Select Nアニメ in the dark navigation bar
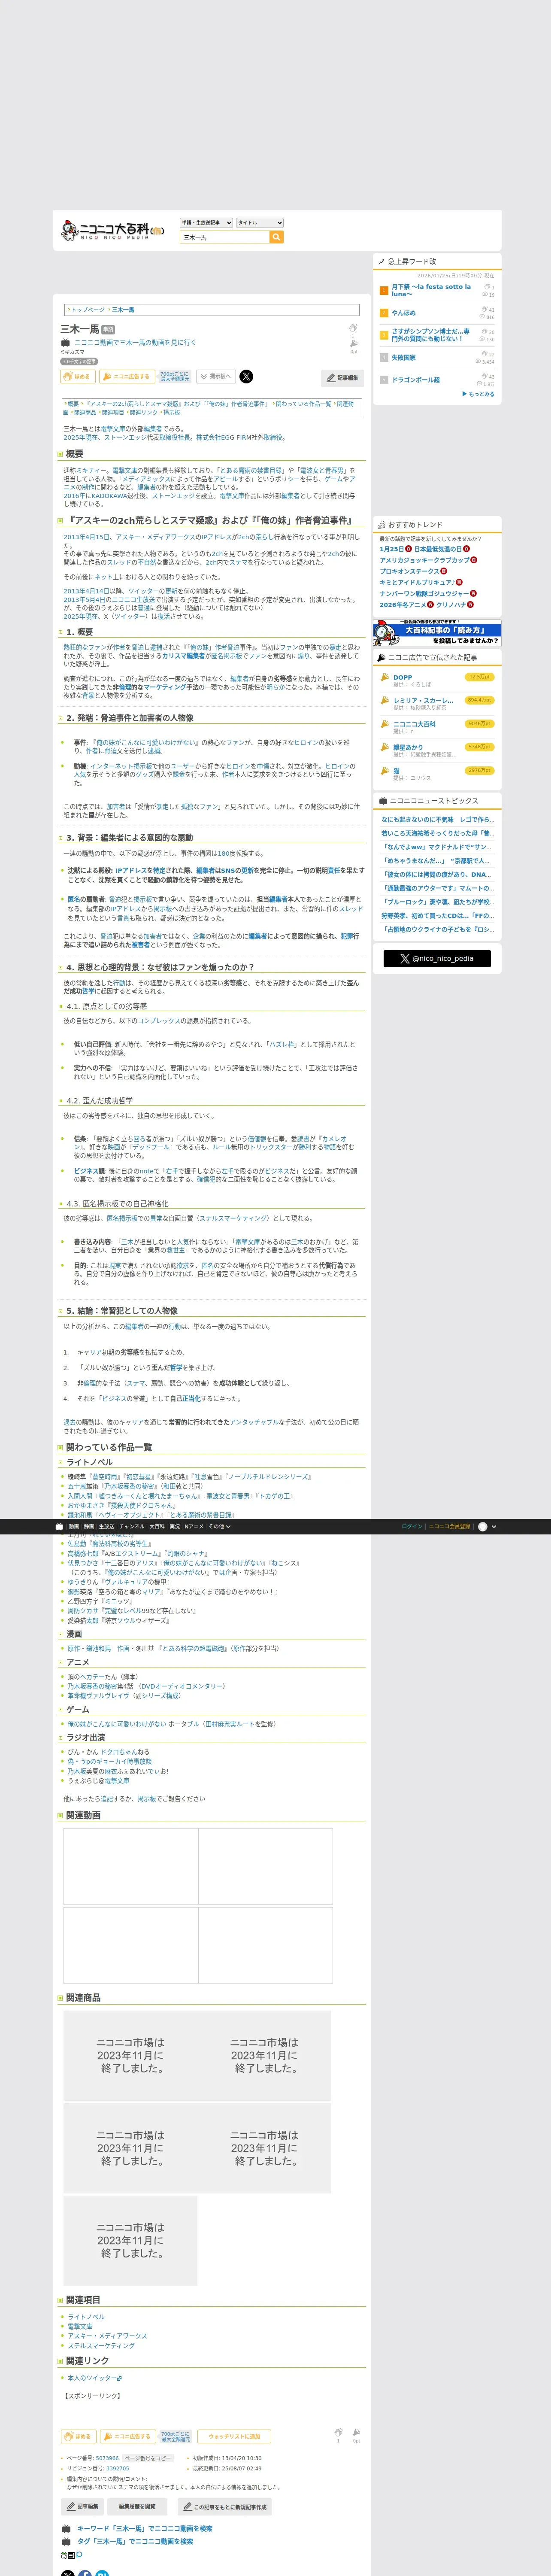Viewport: 551px width, 2576px height. tap(194, 1527)
